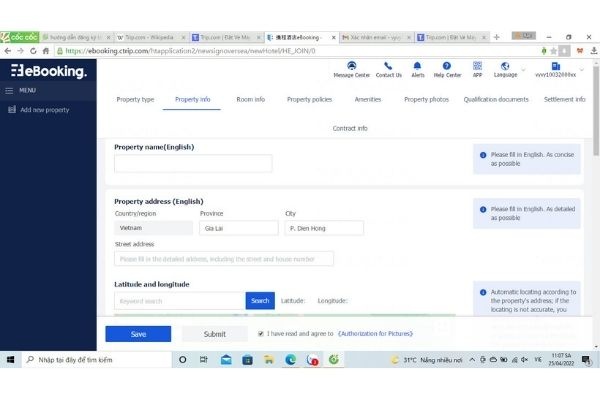Screen dimensions: 600x400
Task: Open the Mail app on taskbar
Action: click(226, 360)
